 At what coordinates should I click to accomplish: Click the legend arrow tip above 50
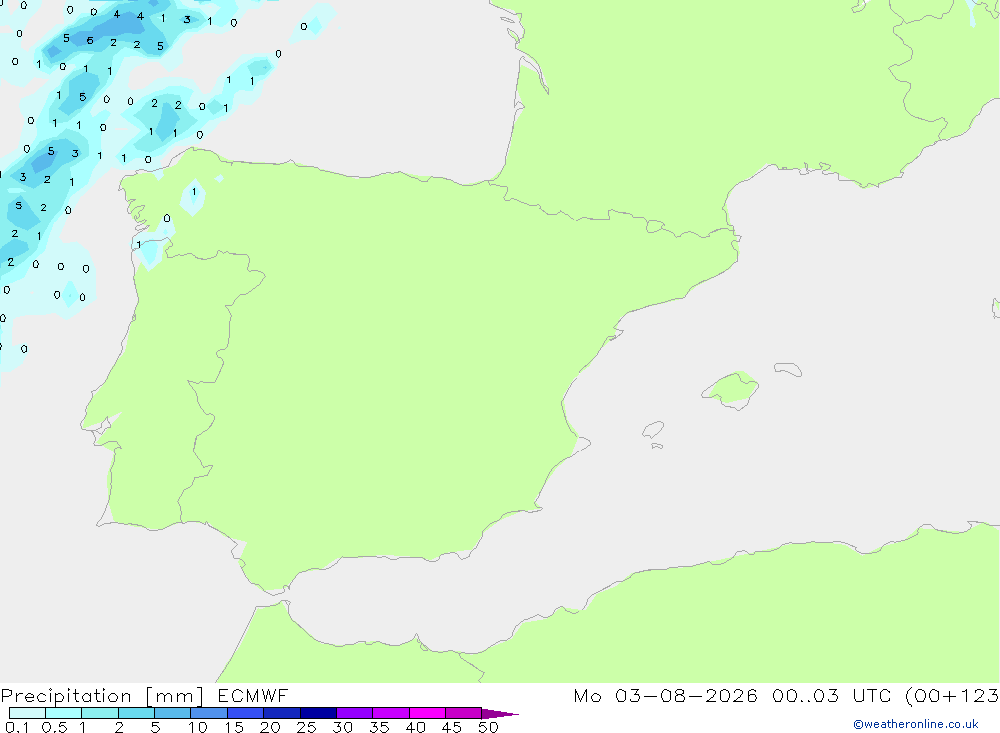click(x=500, y=713)
